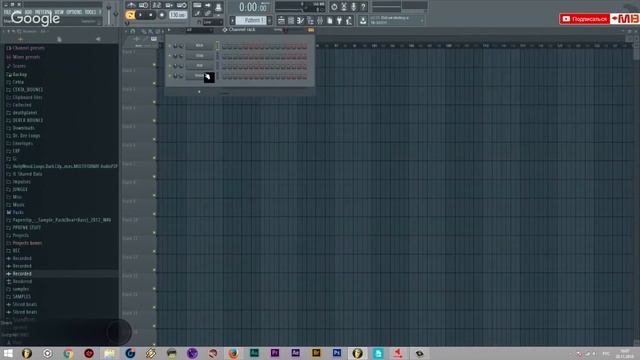The height and width of the screenshot is (360, 640).
Task: Select the highlighted Recorded folder
Action: (22, 274)
